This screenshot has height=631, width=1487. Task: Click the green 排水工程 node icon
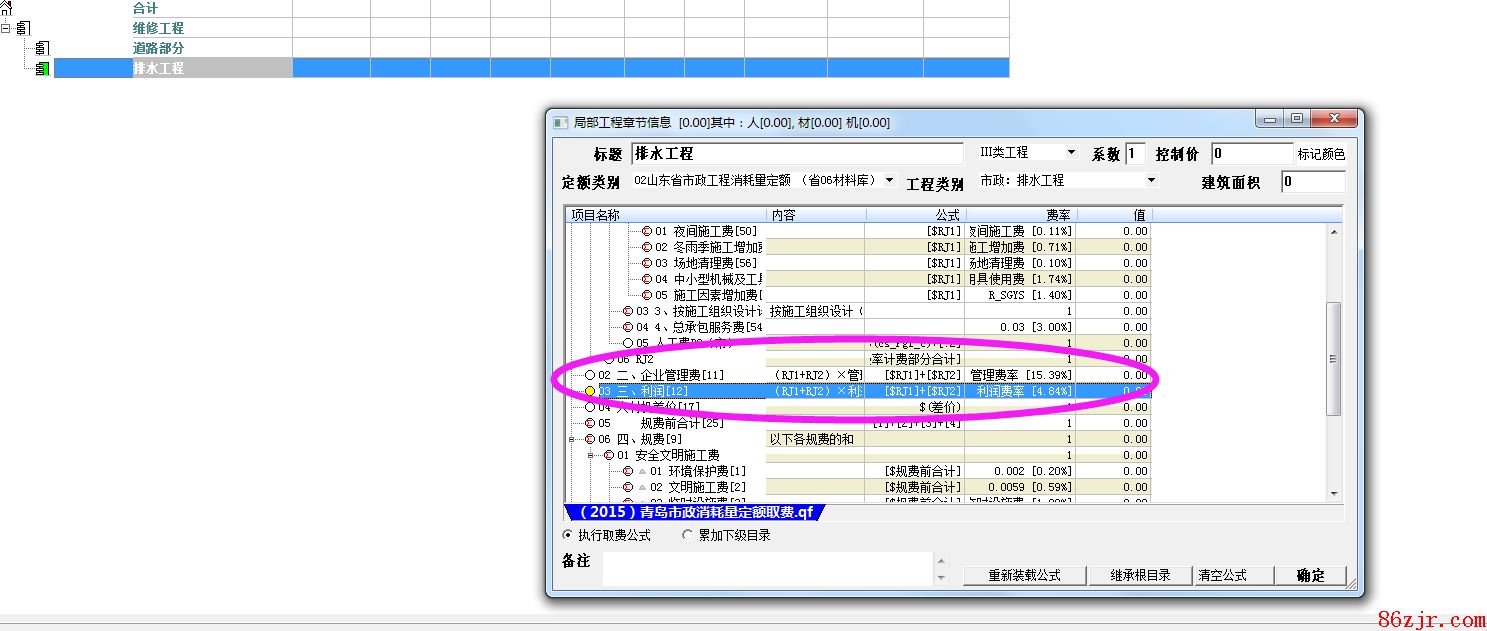[x=41, y=69]
